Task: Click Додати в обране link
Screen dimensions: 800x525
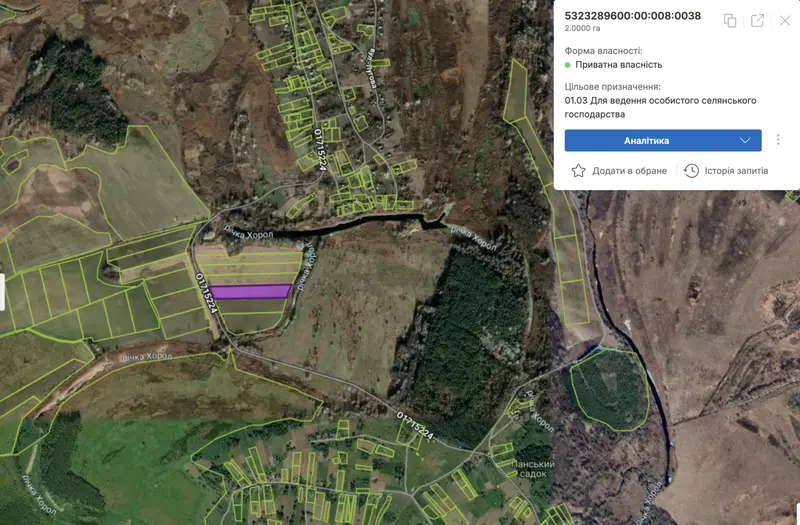Action: (629, 171)
